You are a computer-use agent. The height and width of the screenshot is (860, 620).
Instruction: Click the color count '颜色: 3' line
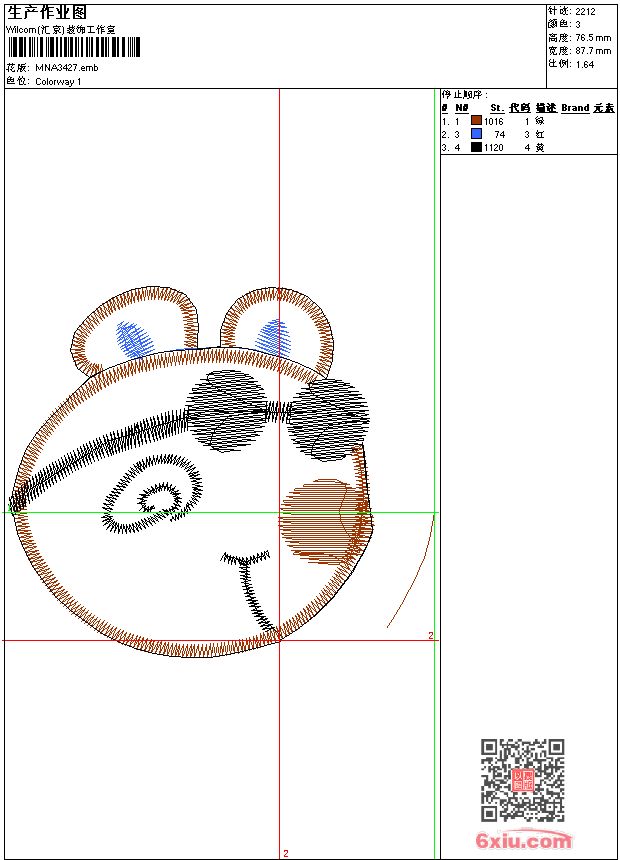pos(564,25)
